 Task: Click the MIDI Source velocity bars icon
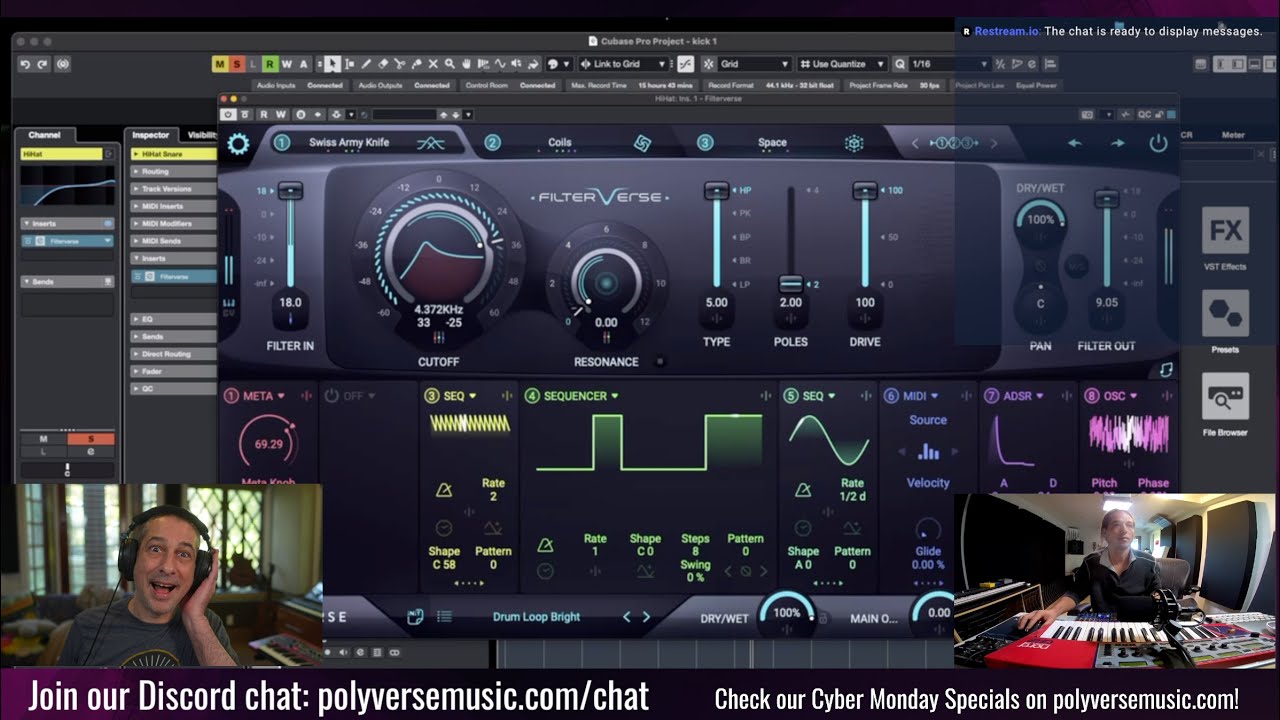tap(928, 452)
